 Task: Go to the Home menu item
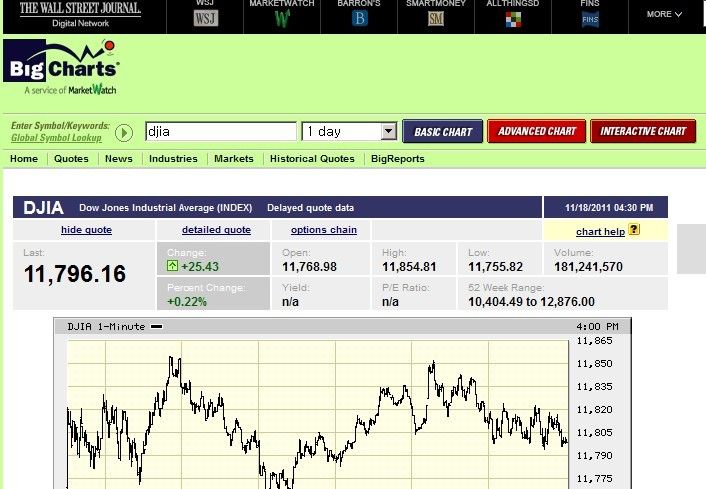pyautogui.click(x=24, y=158)
